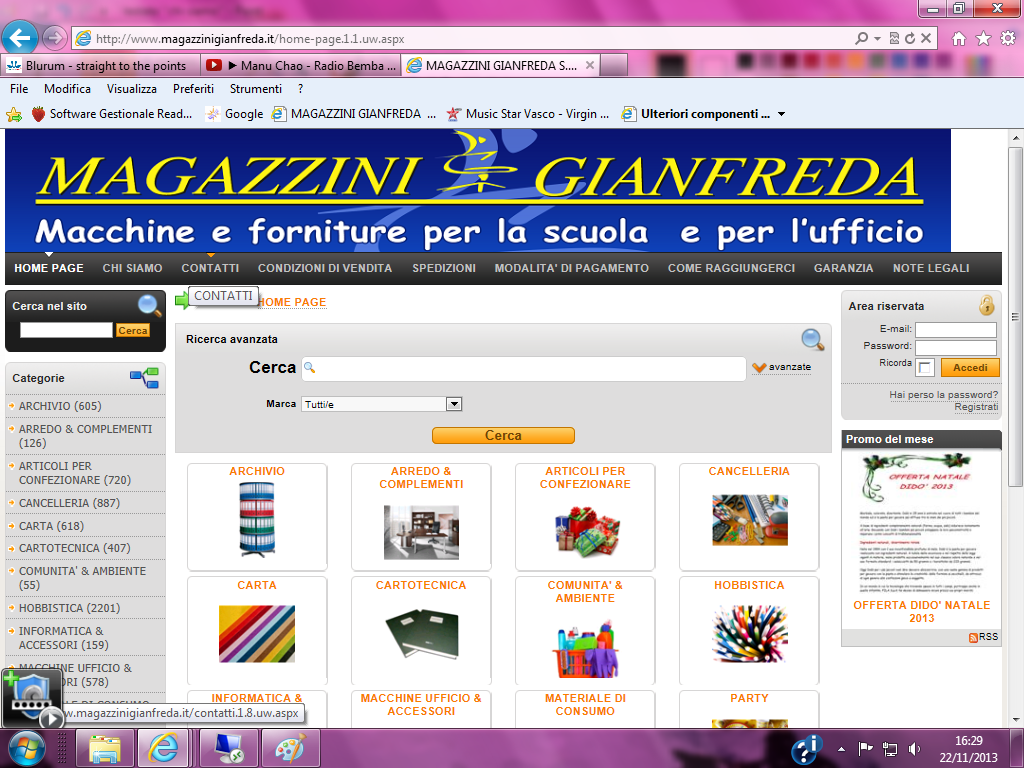Click the Categorie tree icon
The width and height of the screenshot is (1024, 768).
[144, 377]
